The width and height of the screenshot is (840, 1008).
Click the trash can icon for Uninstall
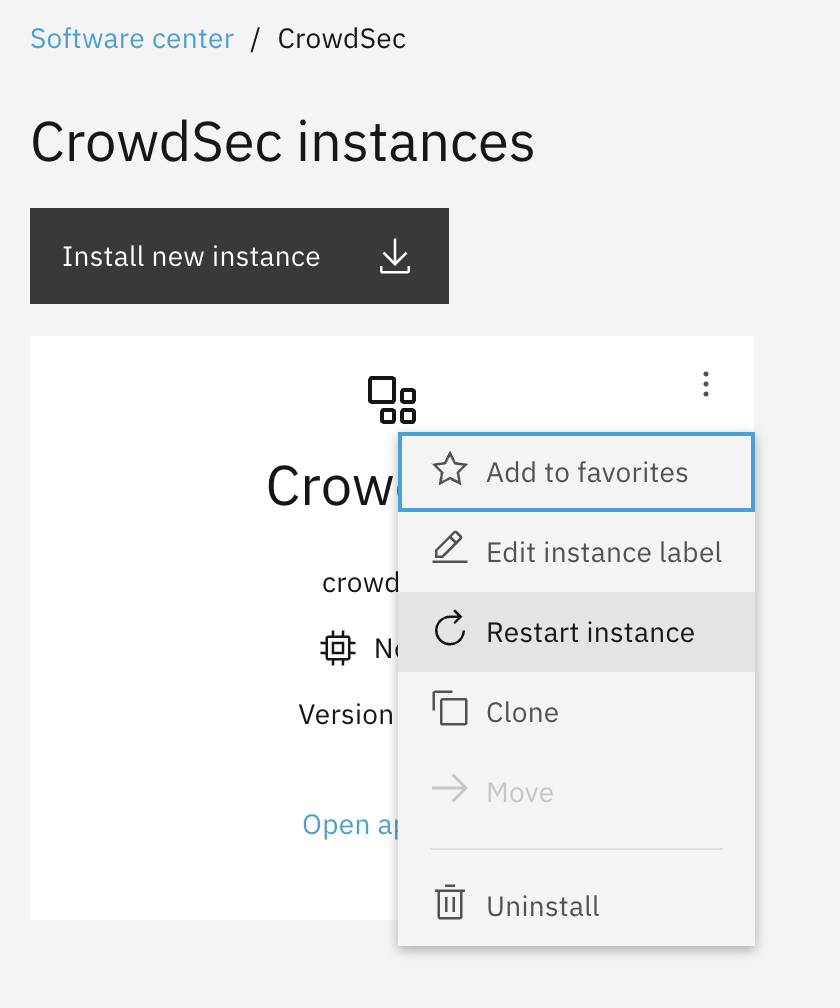click(x=450, y=904)
